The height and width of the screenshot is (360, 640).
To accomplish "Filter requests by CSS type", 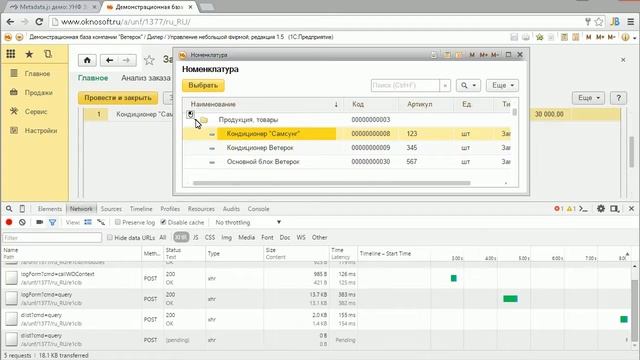I will tap(210, 237).
